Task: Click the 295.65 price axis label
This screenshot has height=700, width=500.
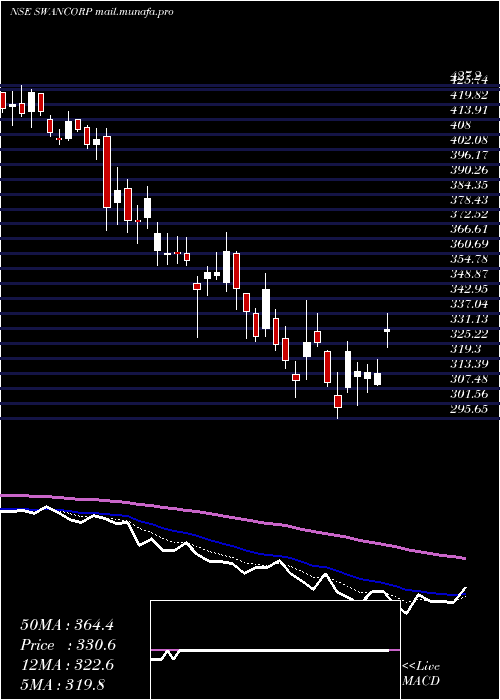Action: coord(470,409)
